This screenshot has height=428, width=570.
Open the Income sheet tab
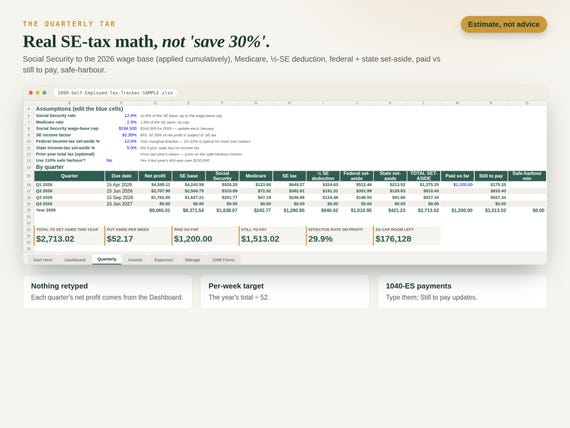click(135, 260)
